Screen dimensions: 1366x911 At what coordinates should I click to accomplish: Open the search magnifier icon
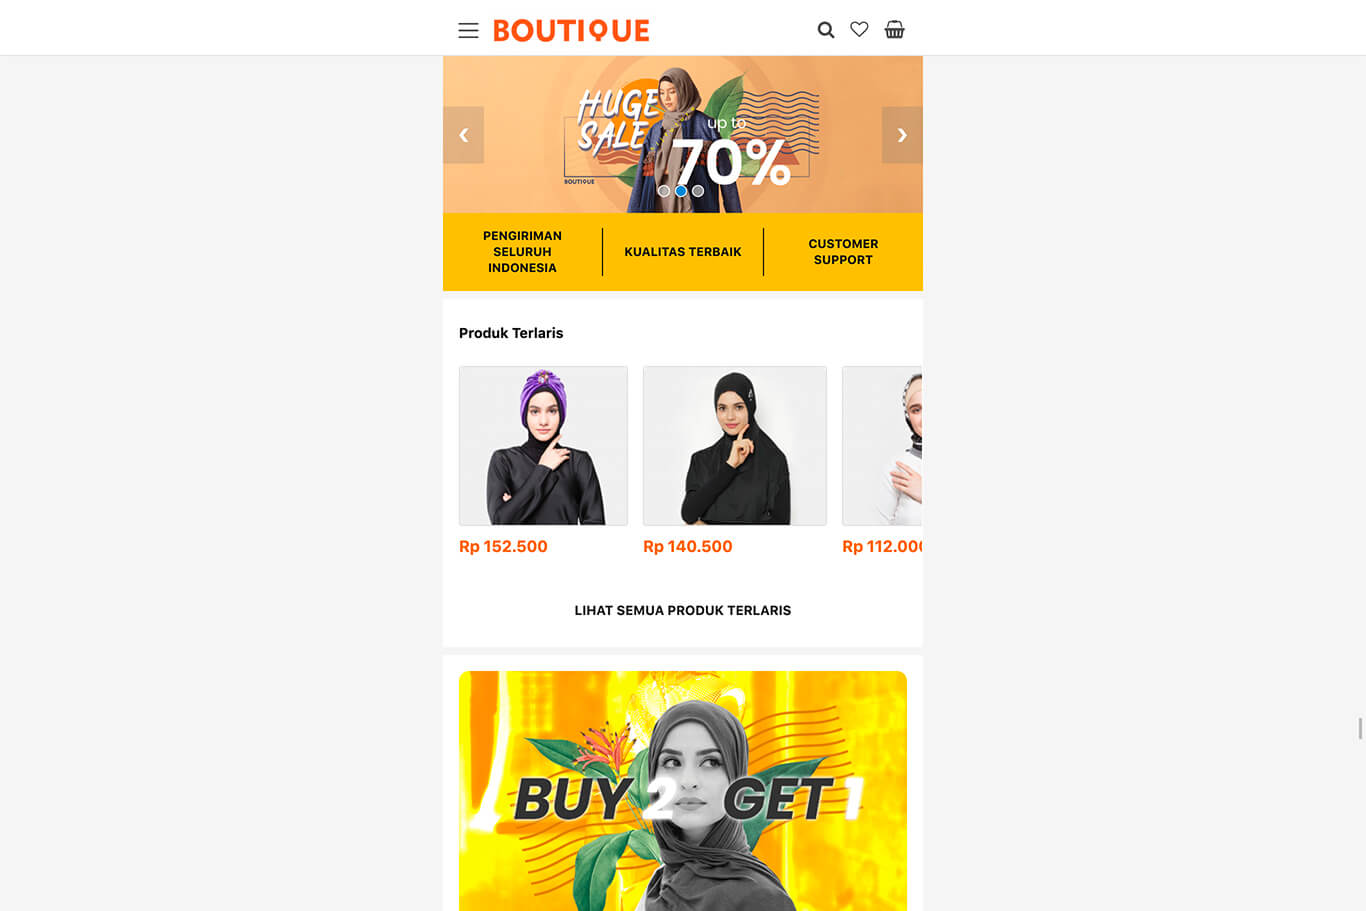coord(826,30)
